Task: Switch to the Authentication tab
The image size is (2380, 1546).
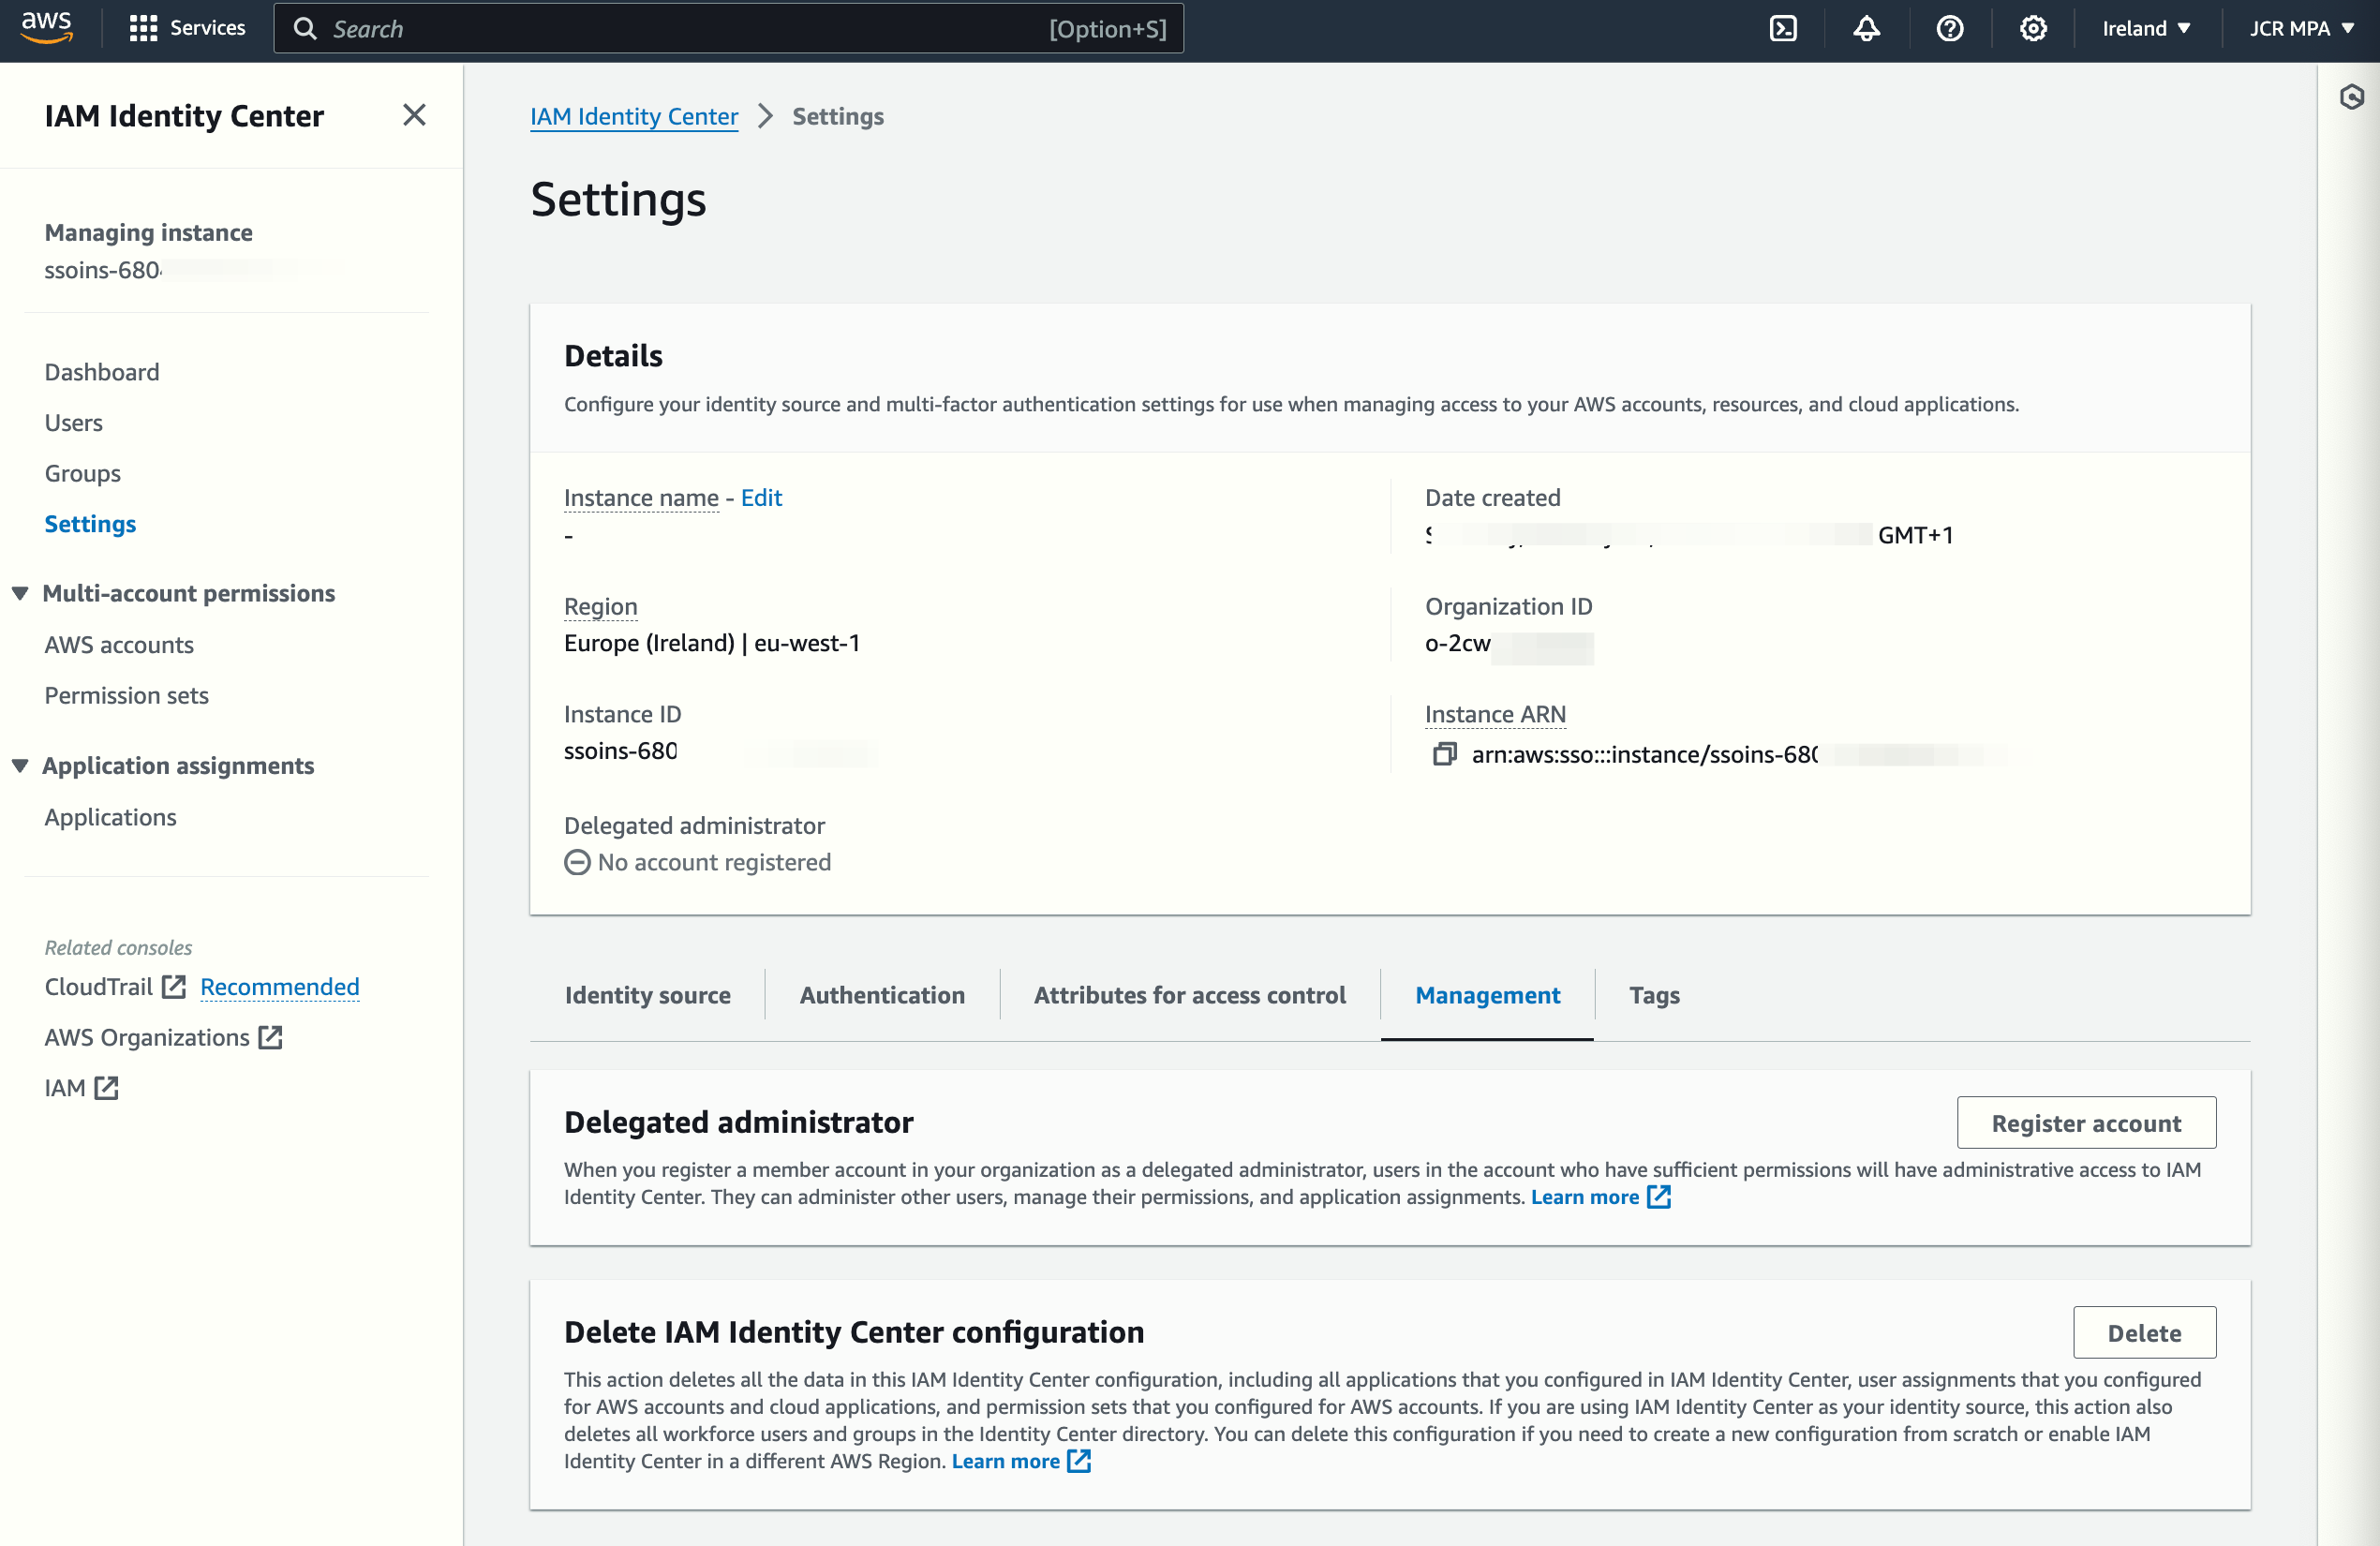Action: coord(881,995)
